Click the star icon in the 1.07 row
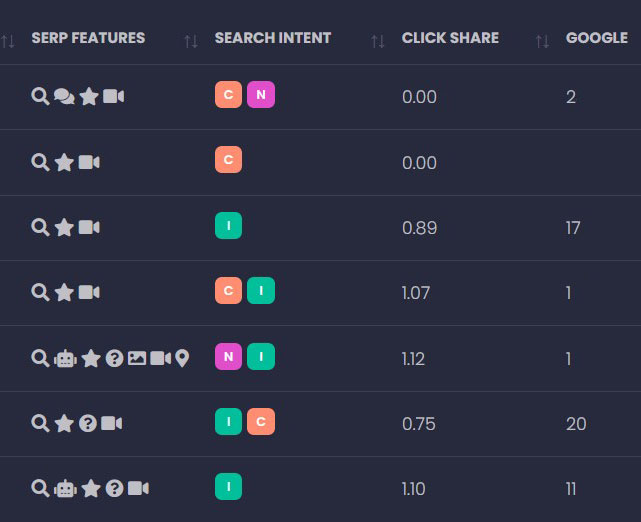641x522 pixels. [x=65, y=292]
